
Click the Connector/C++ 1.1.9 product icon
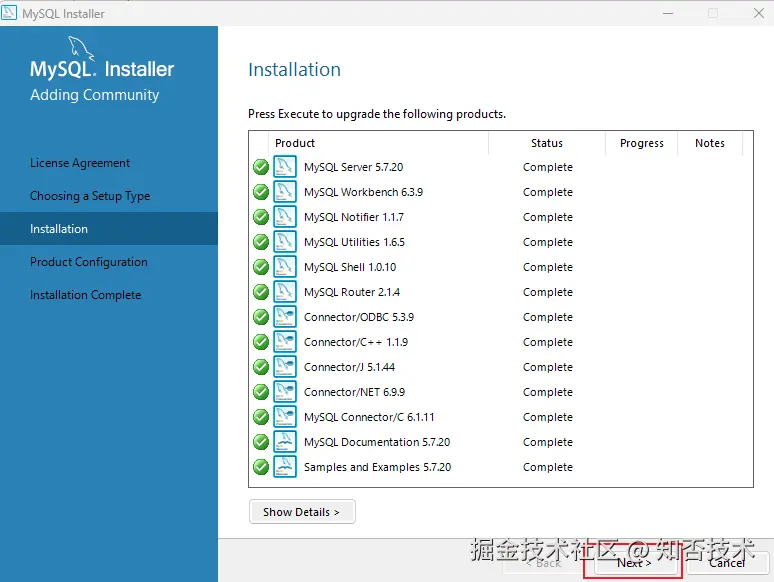[285, 342]
